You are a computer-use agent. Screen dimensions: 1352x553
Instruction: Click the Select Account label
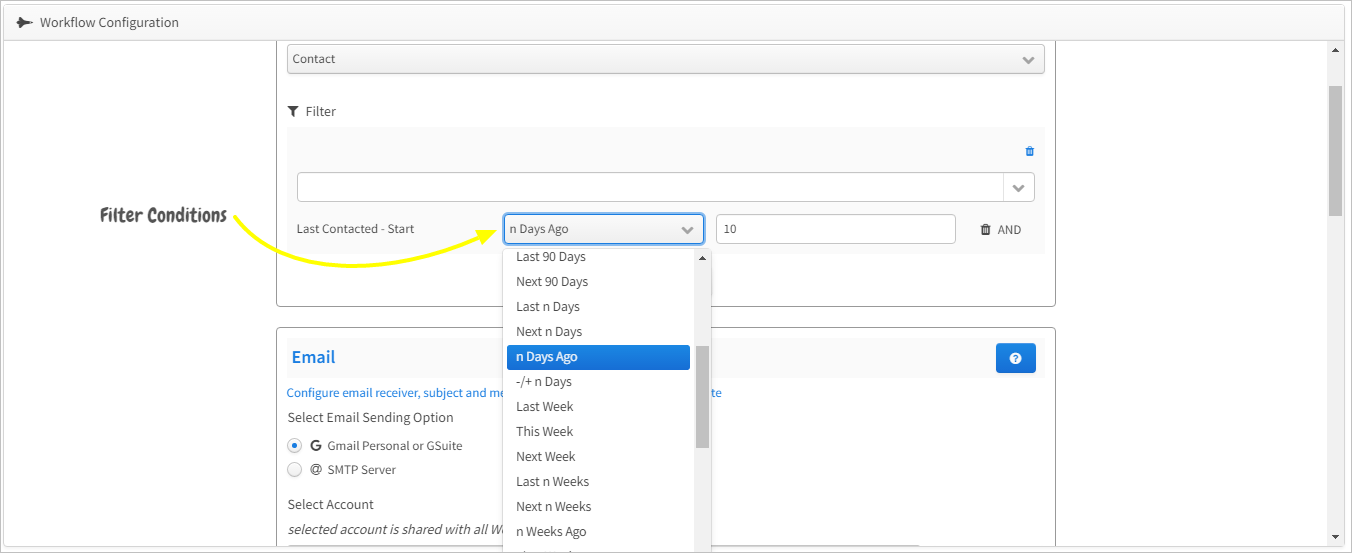pos(331,505)
